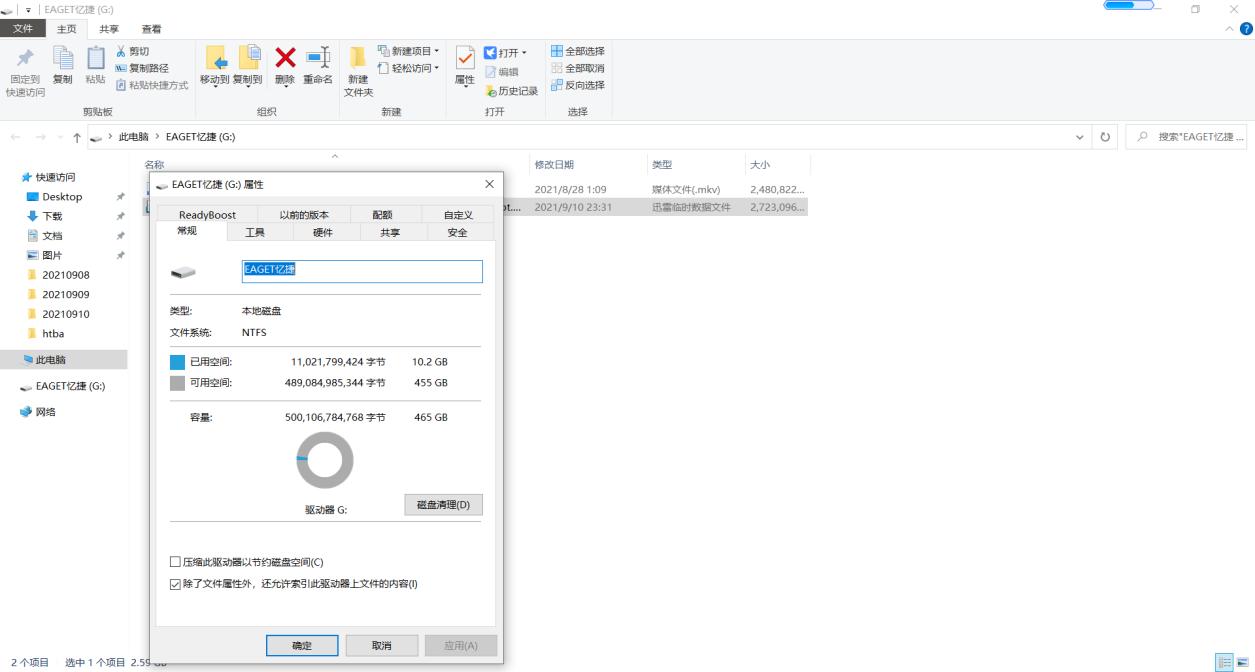Switch to the Previous Versions (以前的版本) tab

click(303, 215)
